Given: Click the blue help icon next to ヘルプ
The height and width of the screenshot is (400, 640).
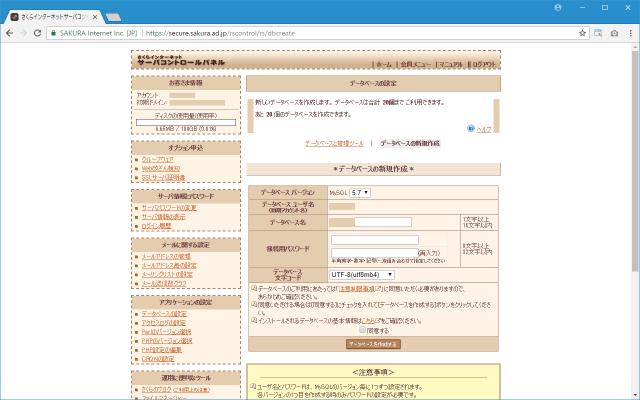Looking at the screenshot, I should coord(471,128).
